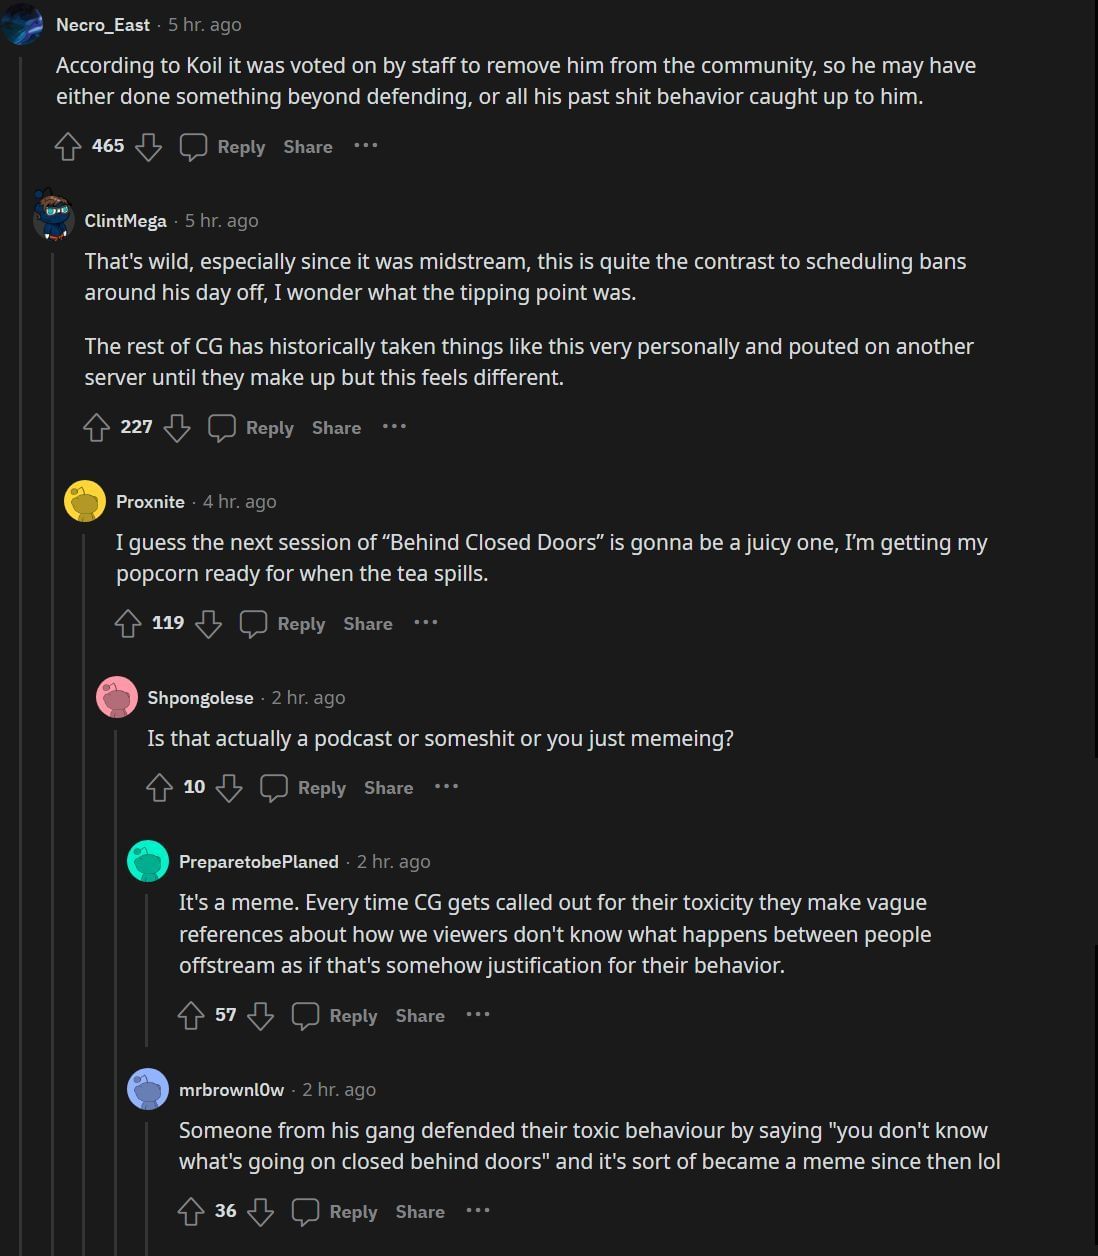The image size is (1098, 1256).
Task: Upvote Proxnite's popcorn comment
Action: coord(128,623)
